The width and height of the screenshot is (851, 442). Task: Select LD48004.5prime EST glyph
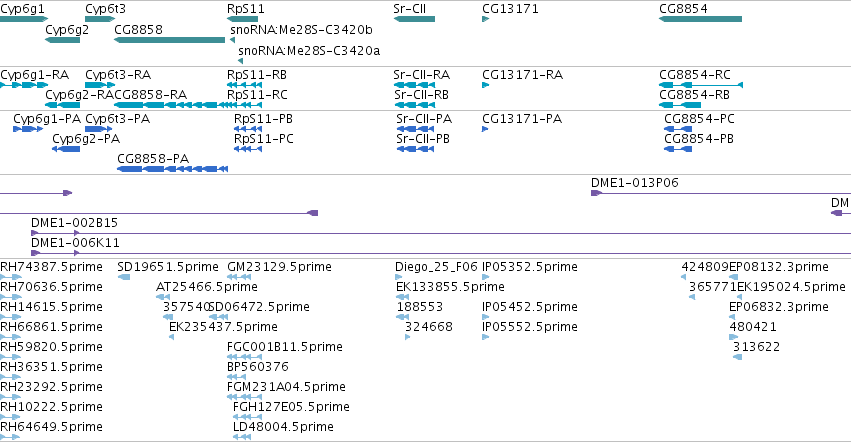[x=242, y=437]
